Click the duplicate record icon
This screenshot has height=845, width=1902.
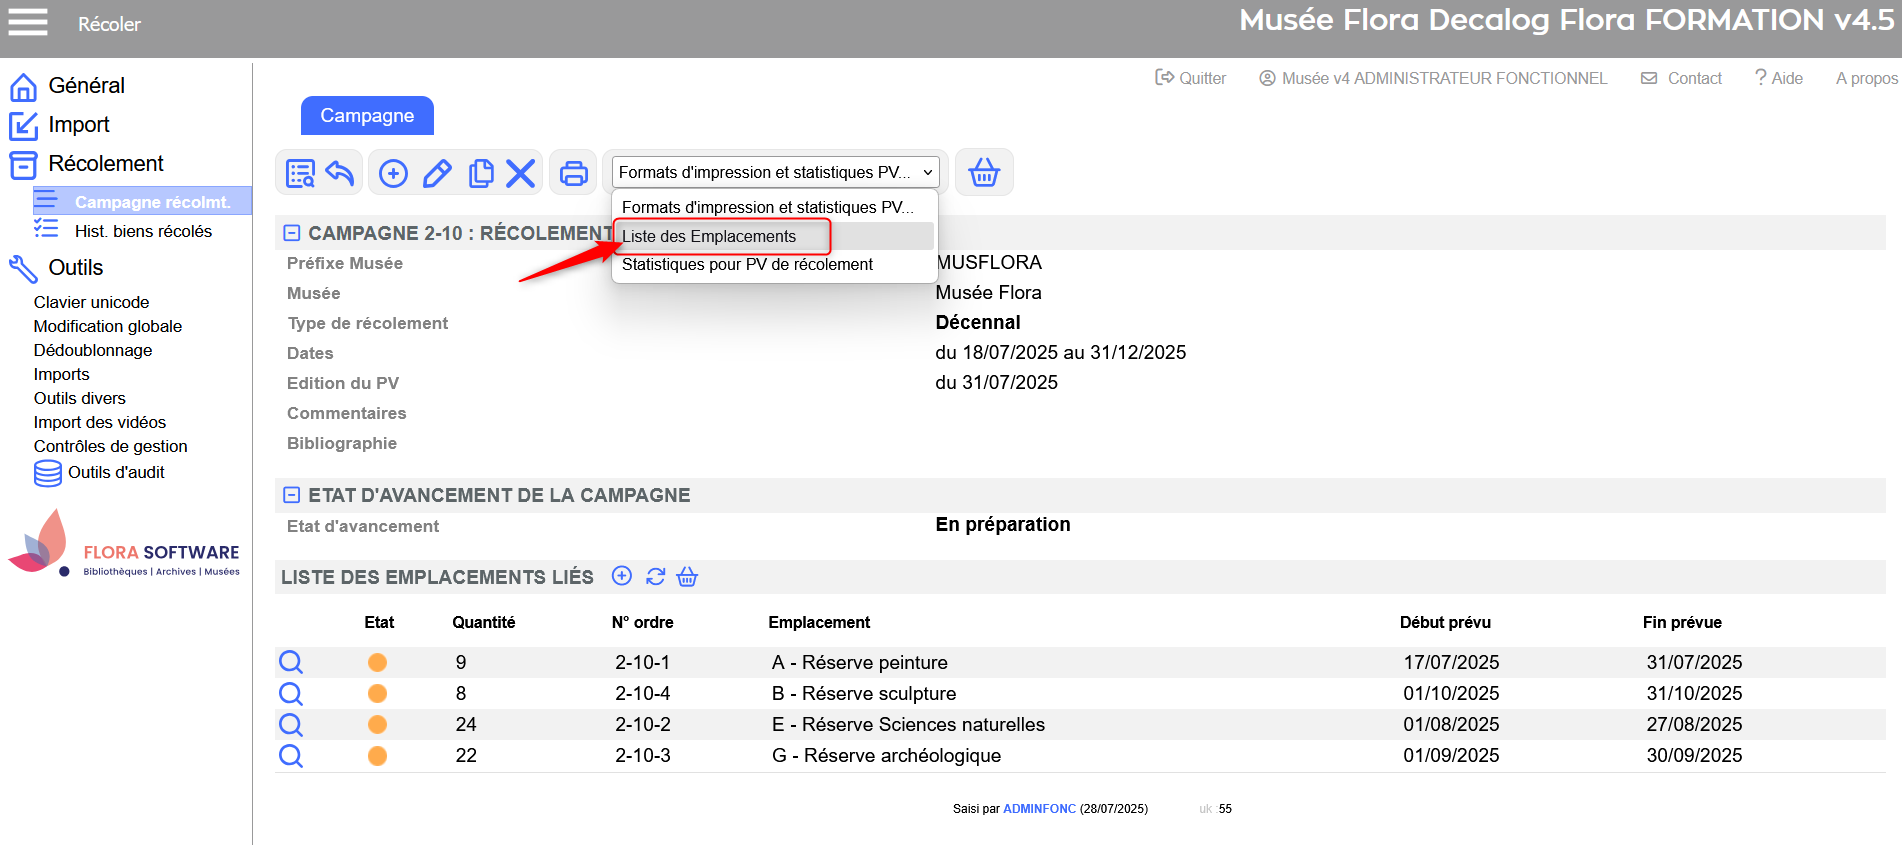coord(481,173)
